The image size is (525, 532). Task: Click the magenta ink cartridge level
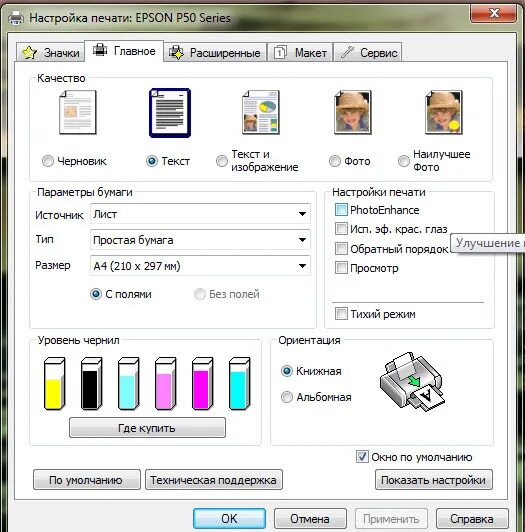tap(202, 383)
